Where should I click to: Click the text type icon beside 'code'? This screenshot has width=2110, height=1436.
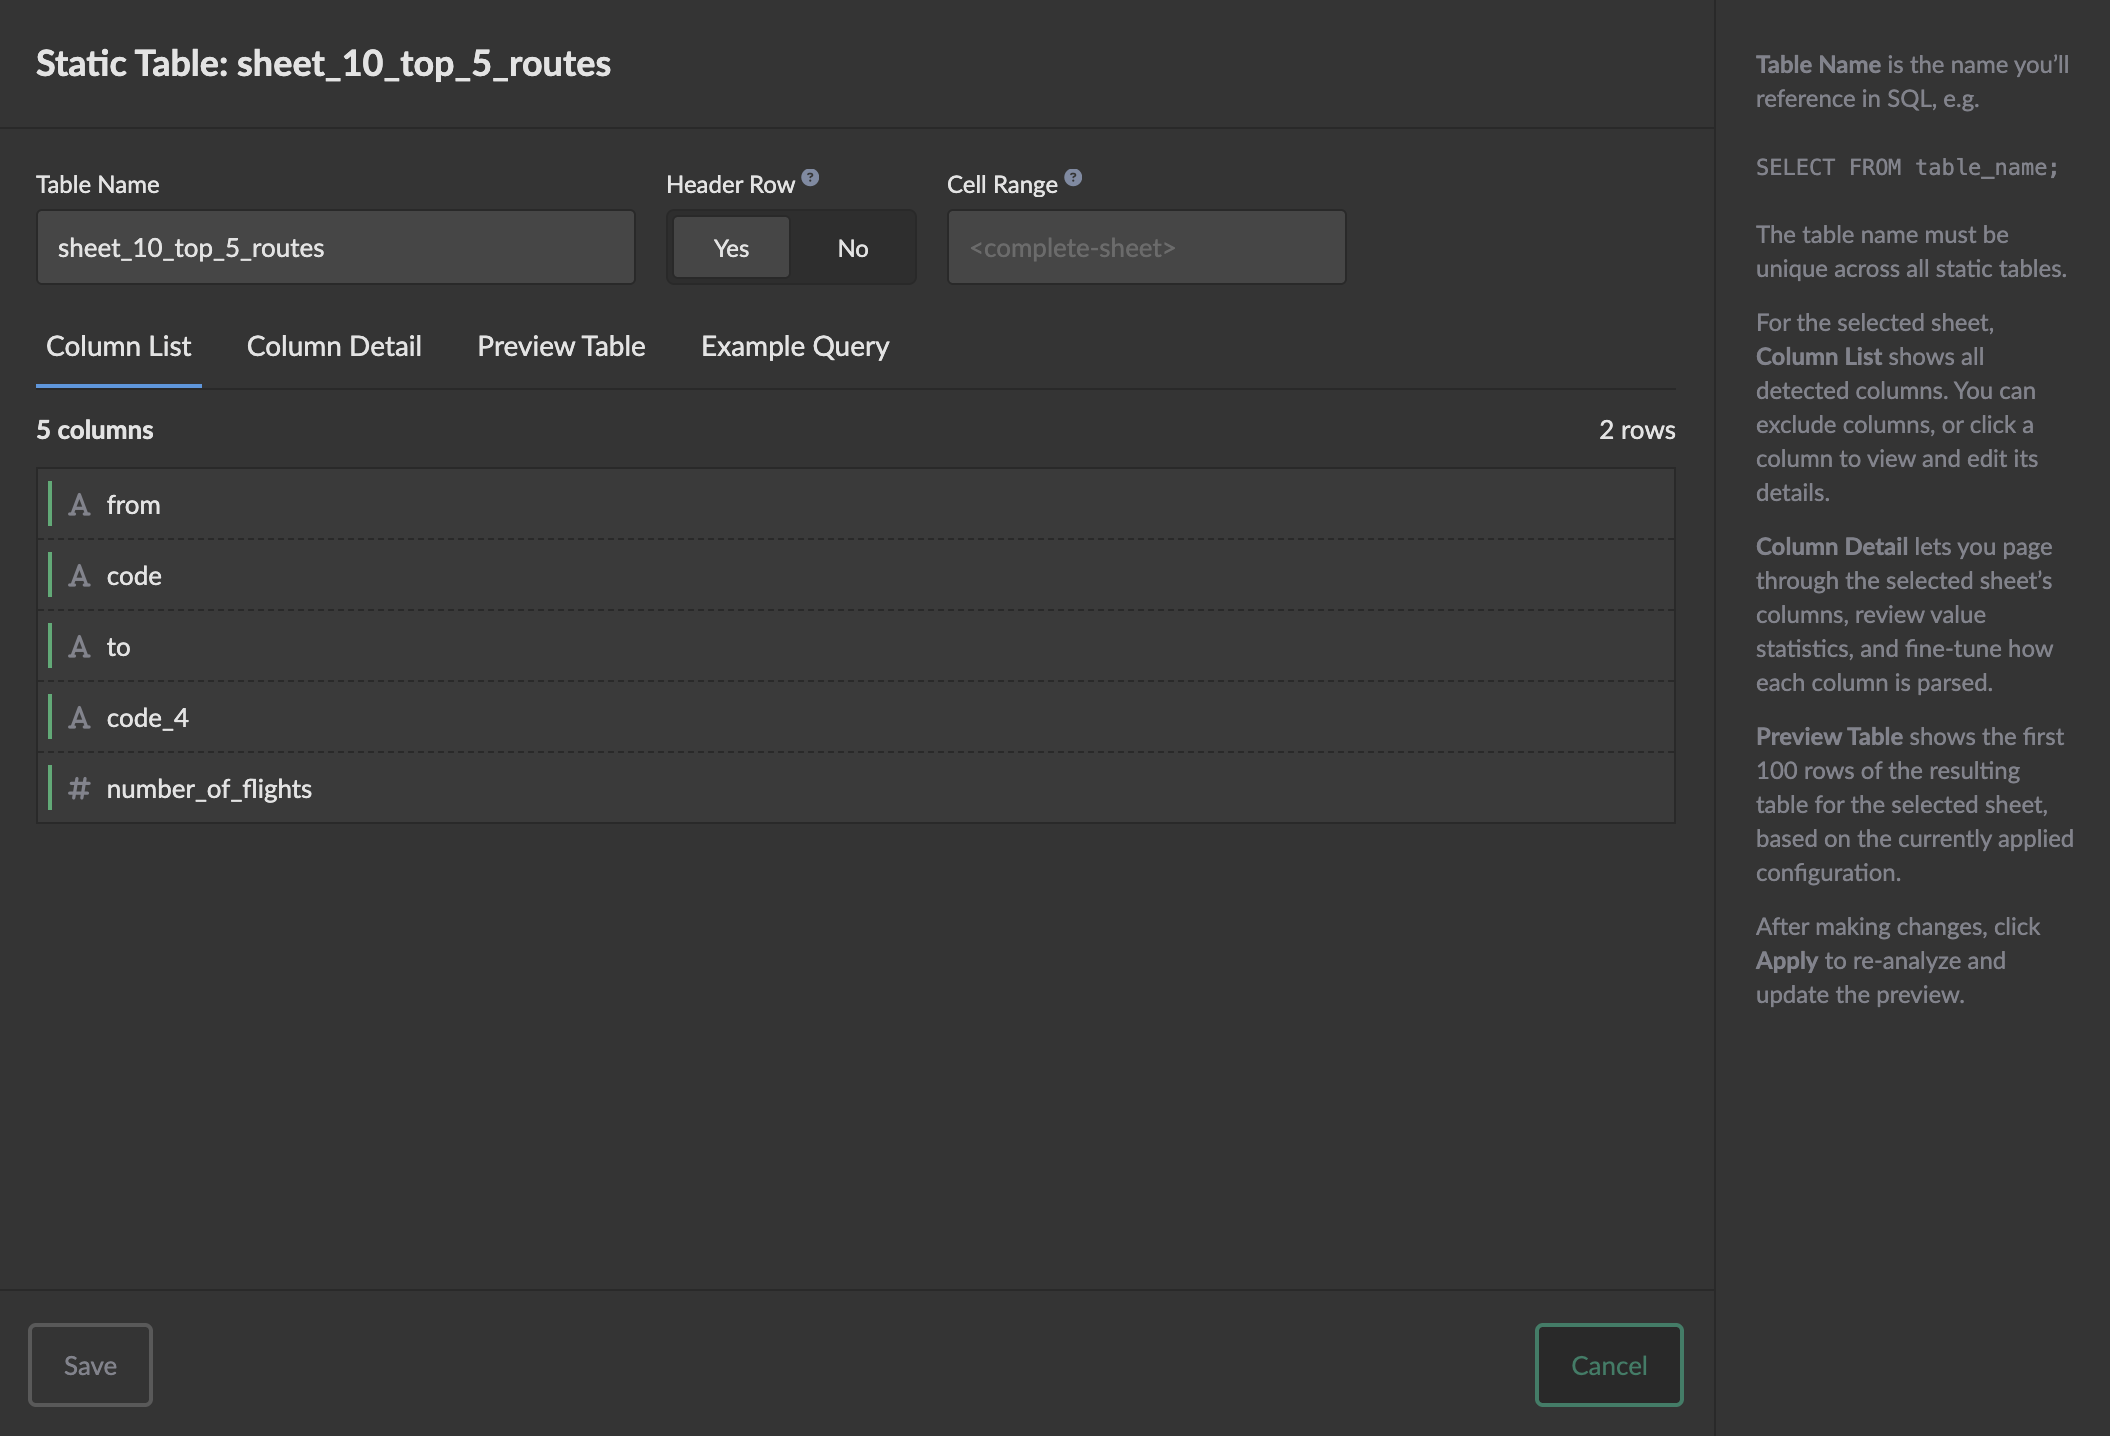click(x=79, y=576)
